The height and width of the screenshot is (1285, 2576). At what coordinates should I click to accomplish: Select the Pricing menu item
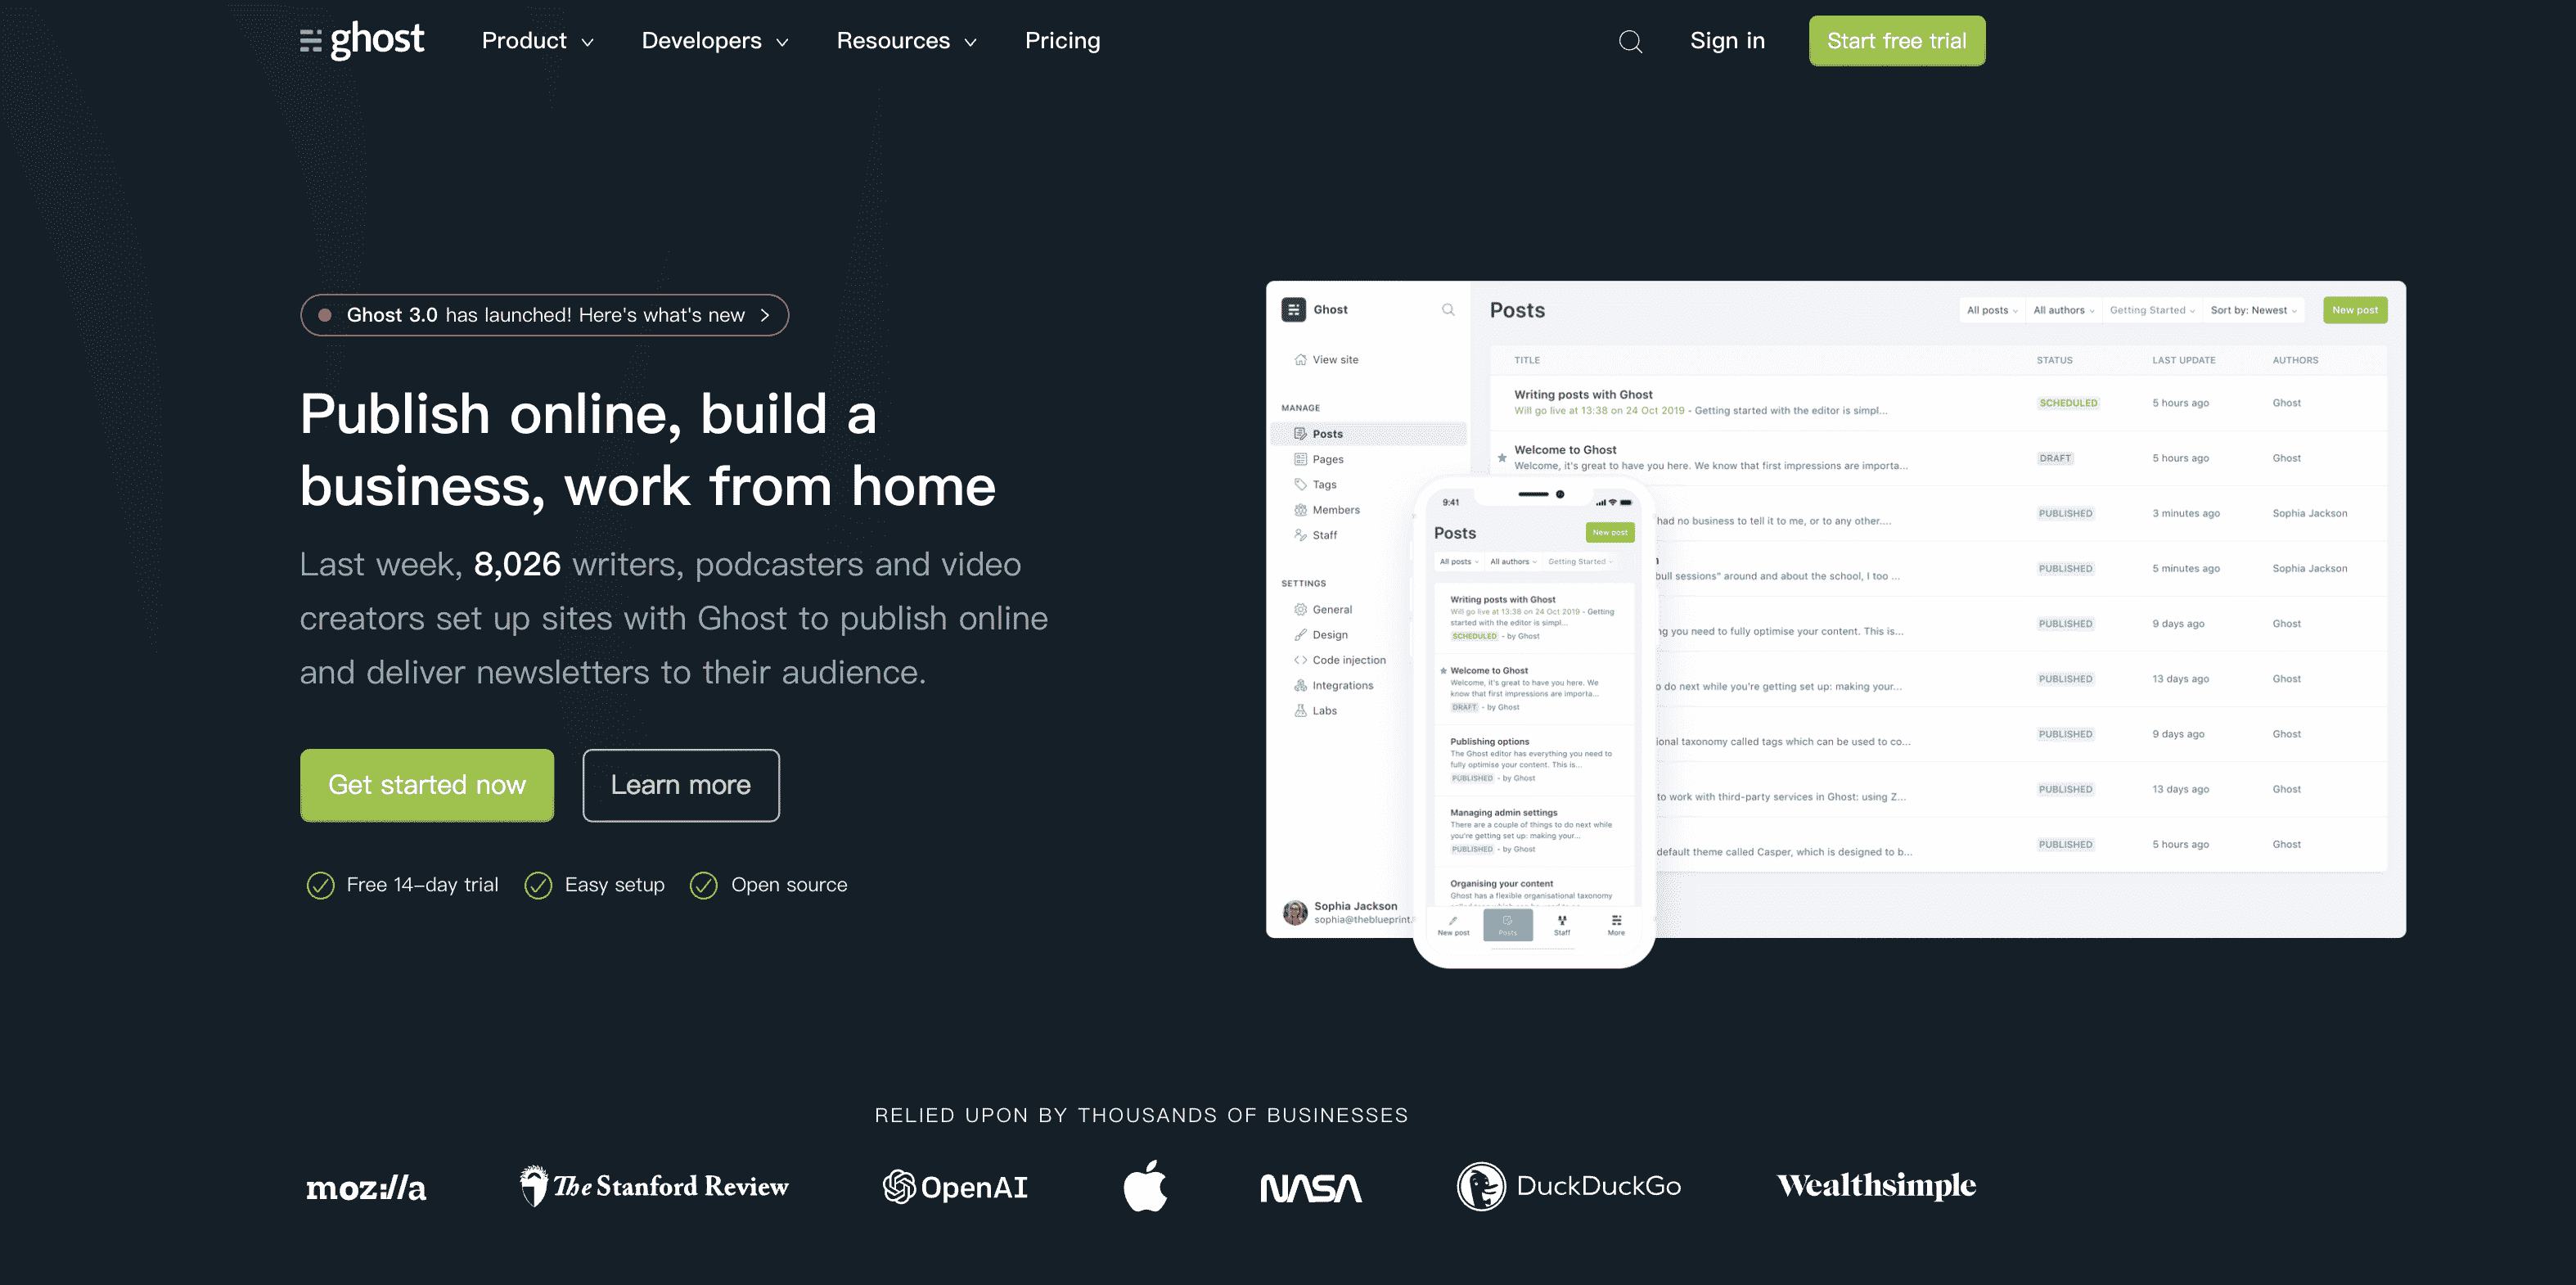click(1061, 39)
